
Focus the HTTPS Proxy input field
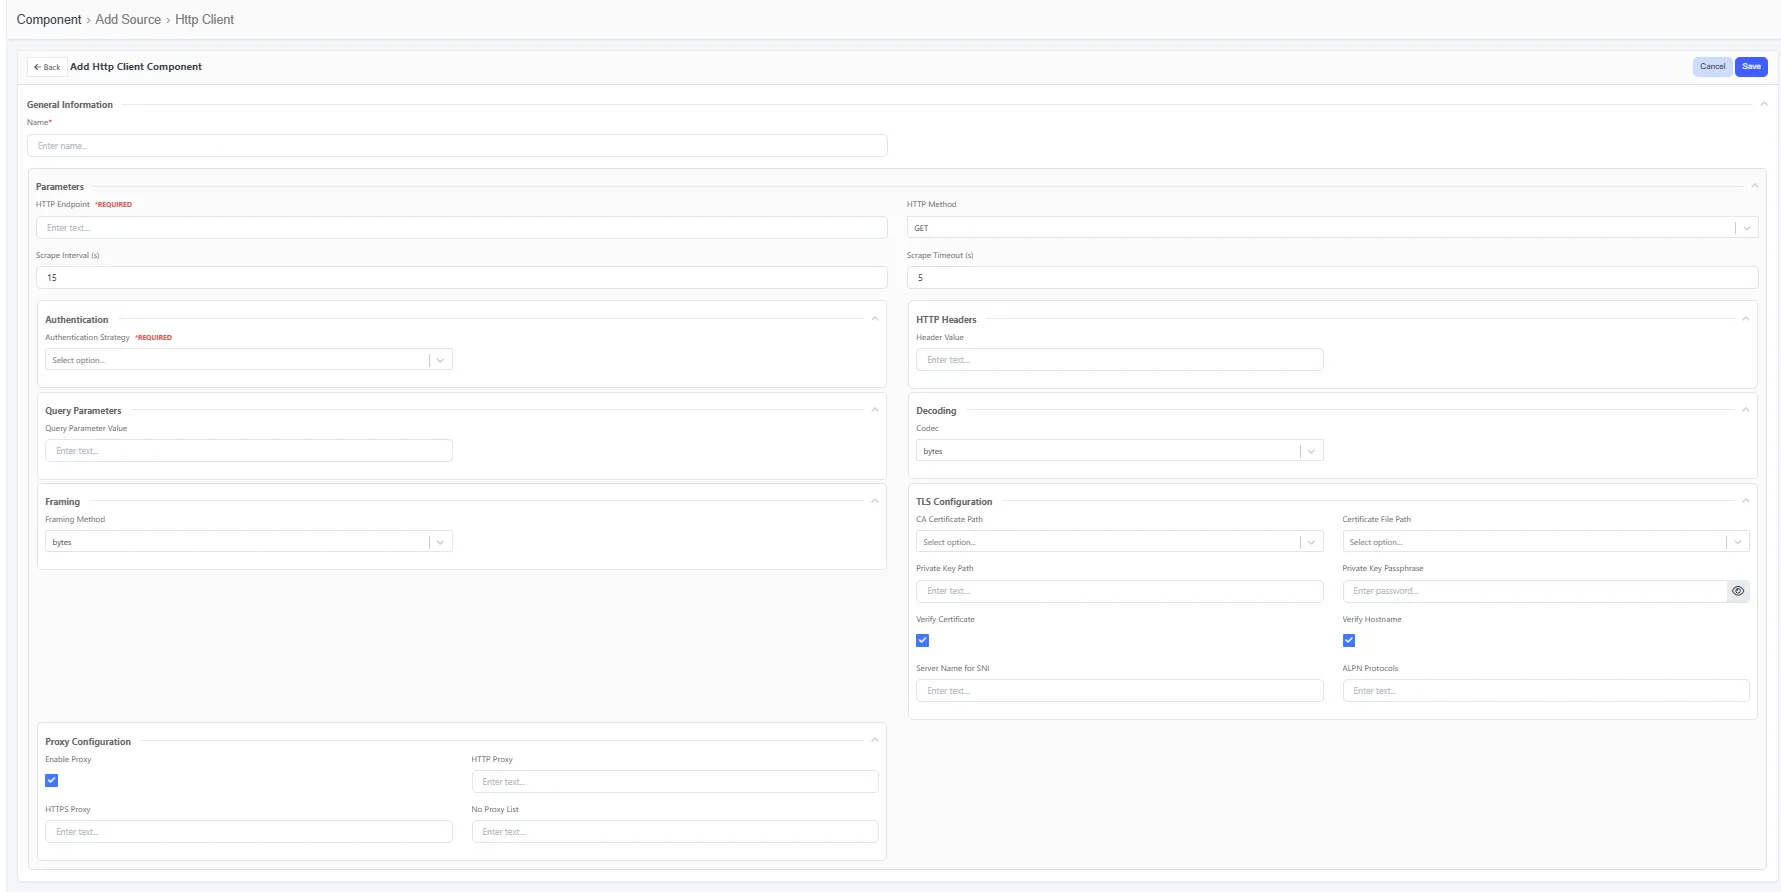pyautogui.click(x=249, y=832)
